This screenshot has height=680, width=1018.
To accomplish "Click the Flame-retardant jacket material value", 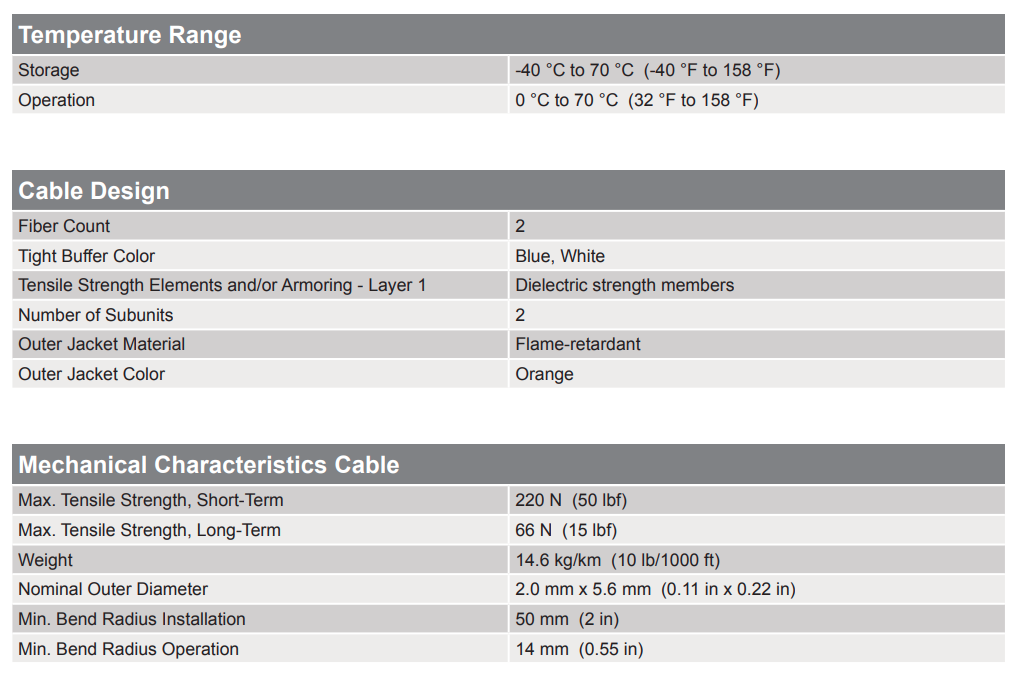I will tap(578, 344).
